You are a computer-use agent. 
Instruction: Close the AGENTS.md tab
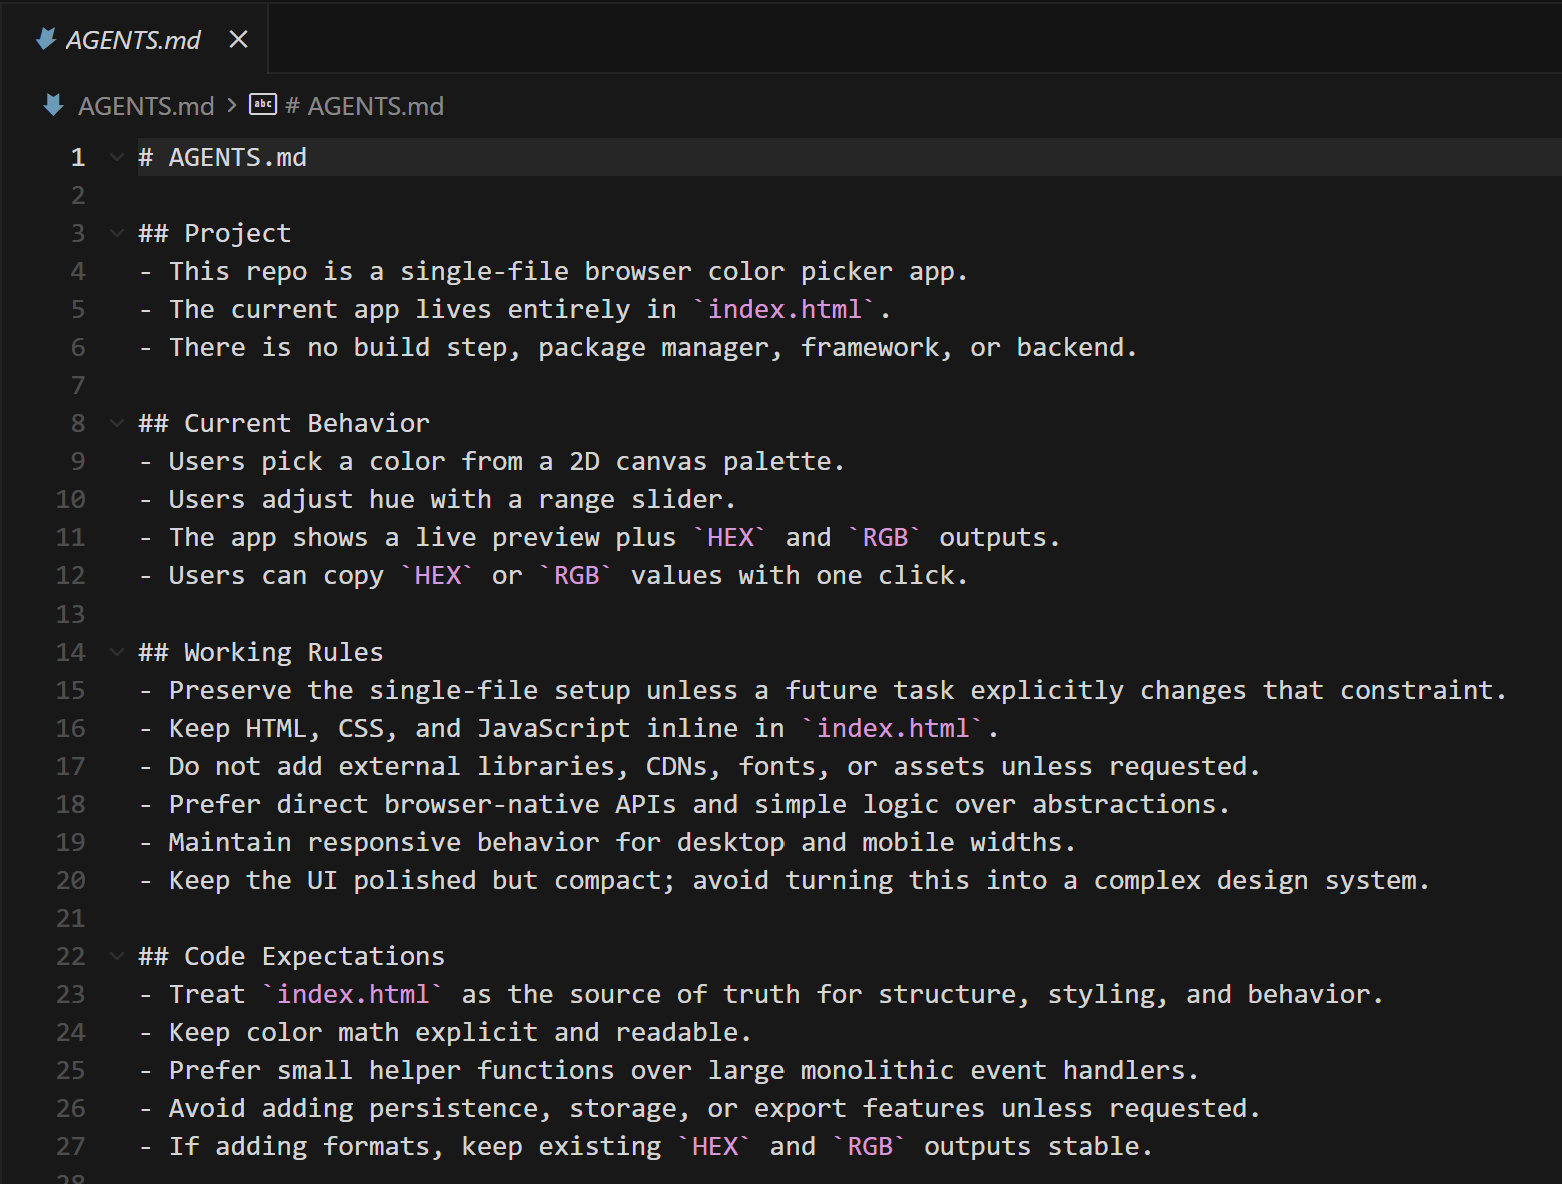(x=238, y=39)
